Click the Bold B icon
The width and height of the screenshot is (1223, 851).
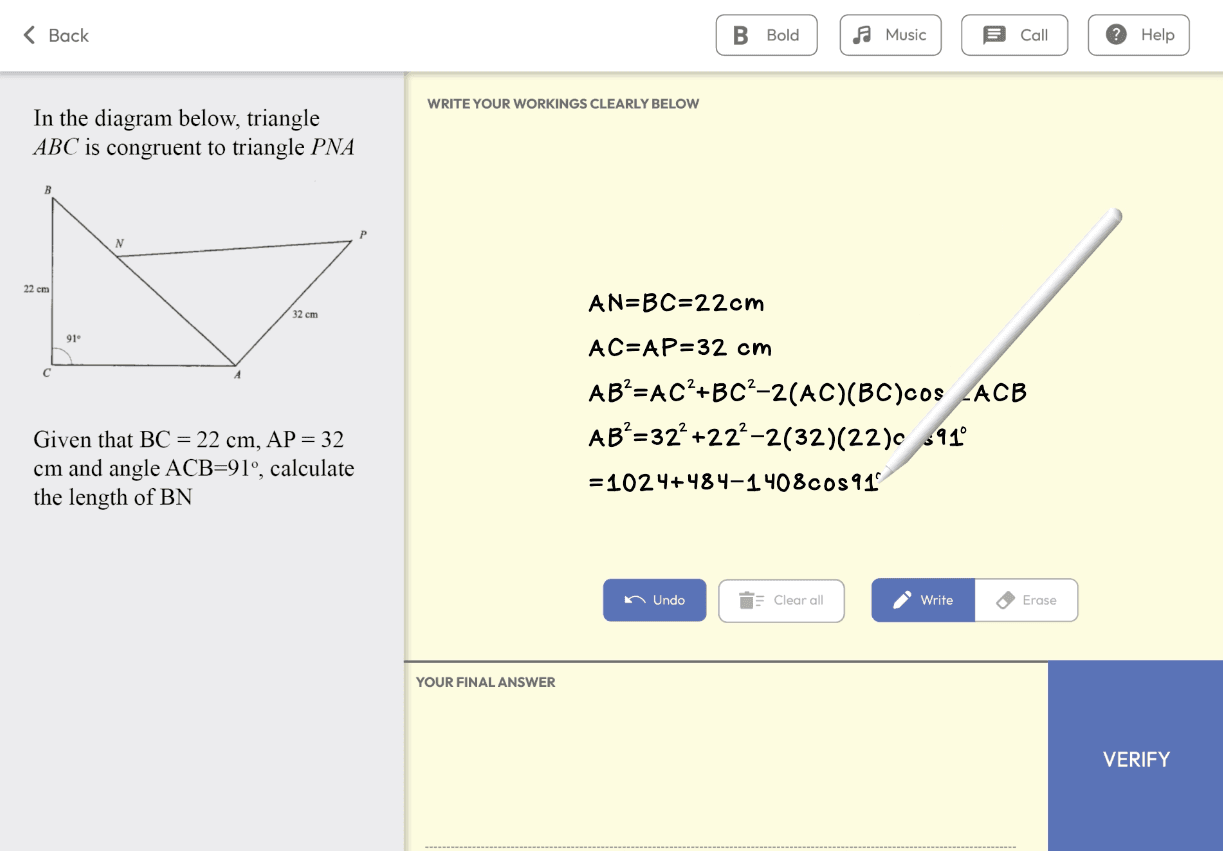click(x=741, y=35)
